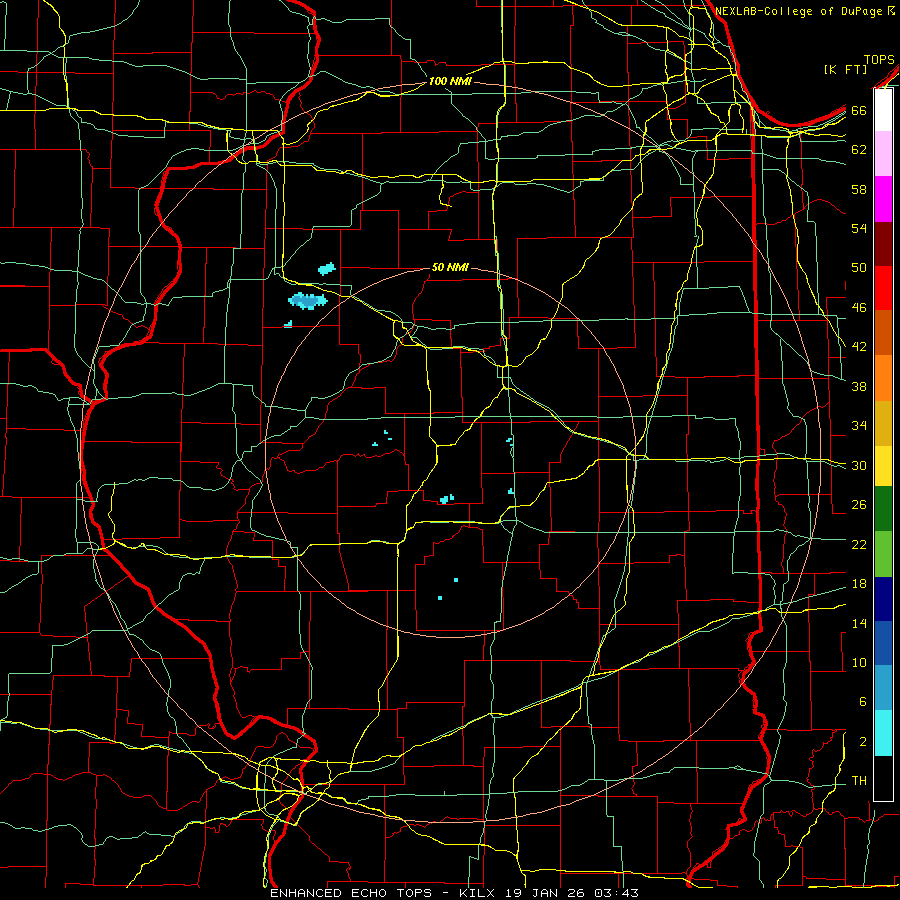The image size is (900, 900).
Task: Pick the black swatch at legend bottom
Action: pos(883,778)
